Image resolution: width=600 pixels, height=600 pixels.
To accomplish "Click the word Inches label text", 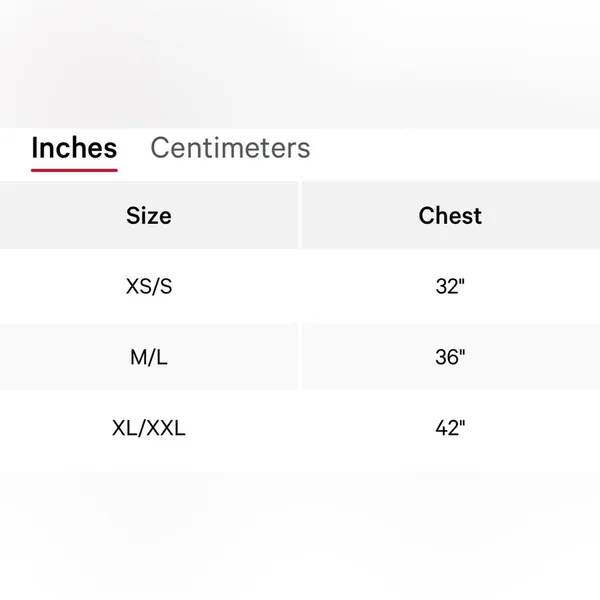I will pos(74,148).
